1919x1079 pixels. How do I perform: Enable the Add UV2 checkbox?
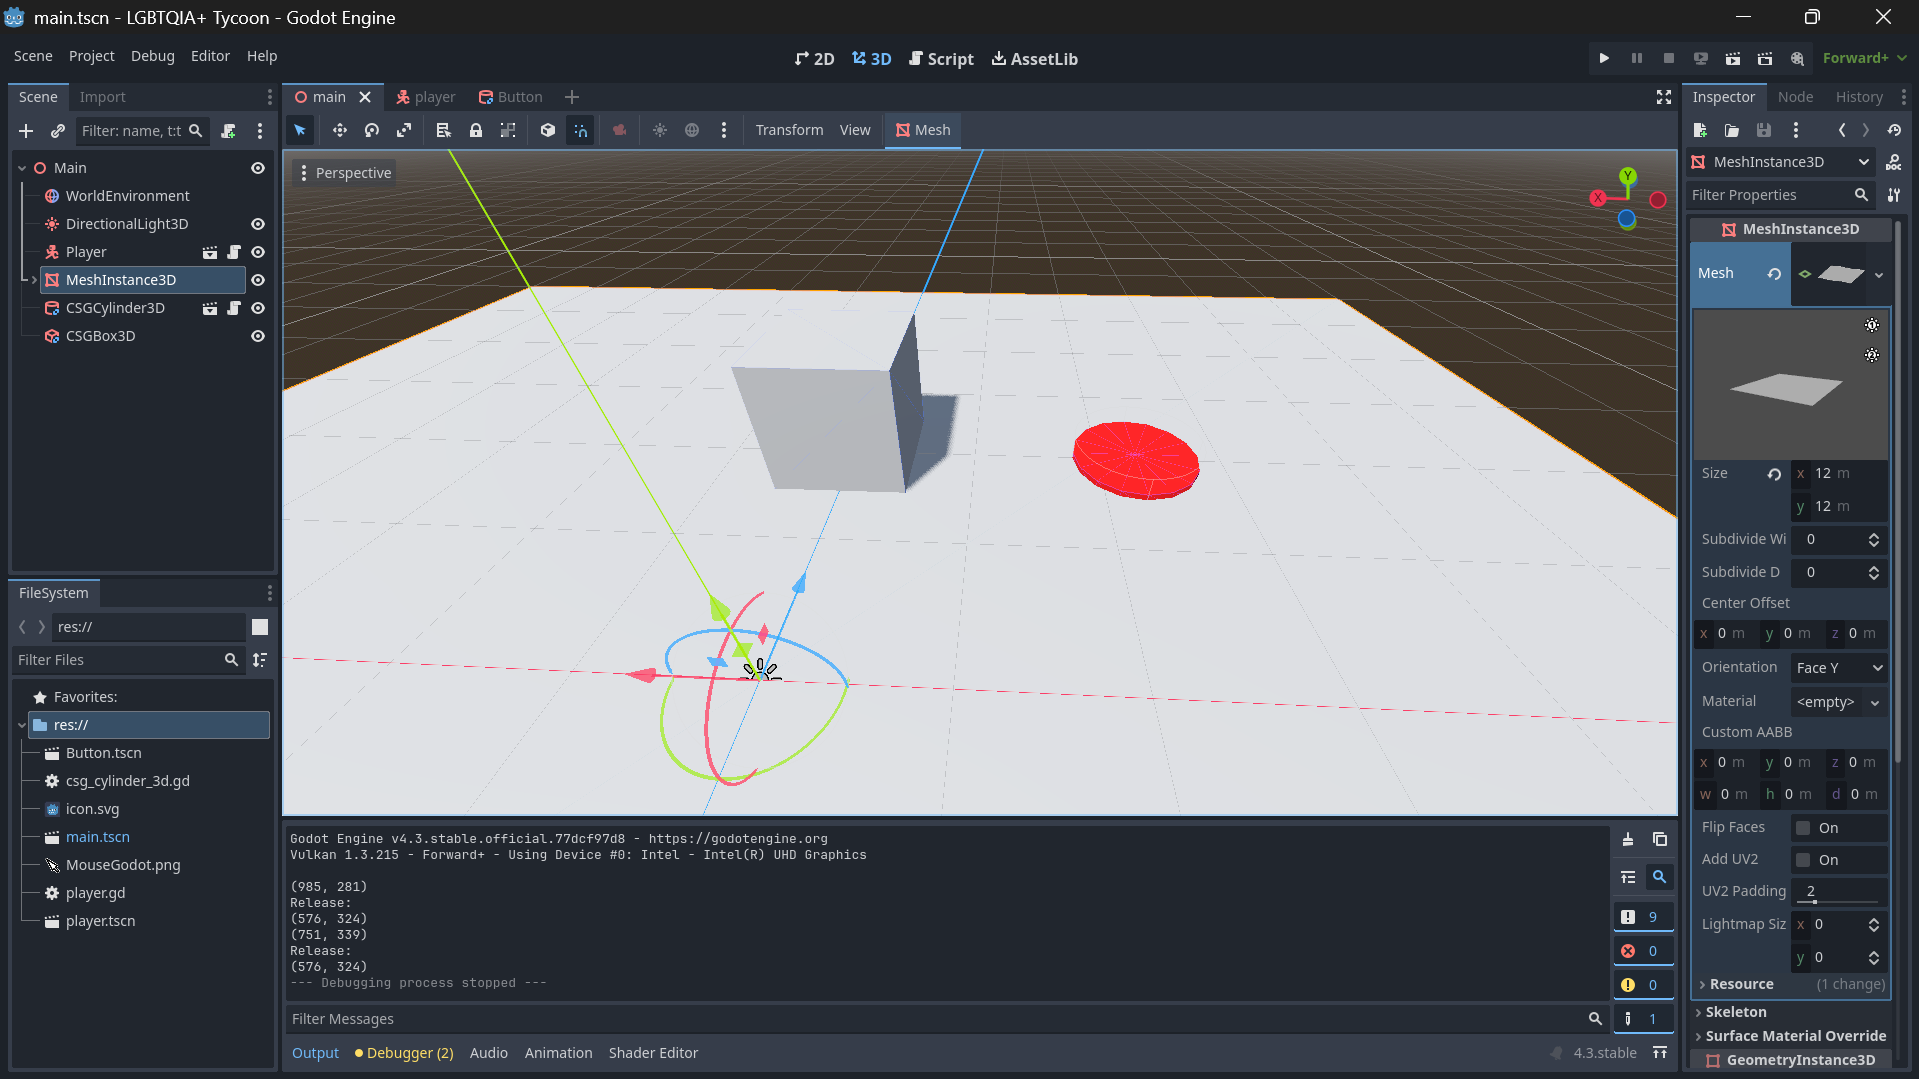click(1803, 860)
